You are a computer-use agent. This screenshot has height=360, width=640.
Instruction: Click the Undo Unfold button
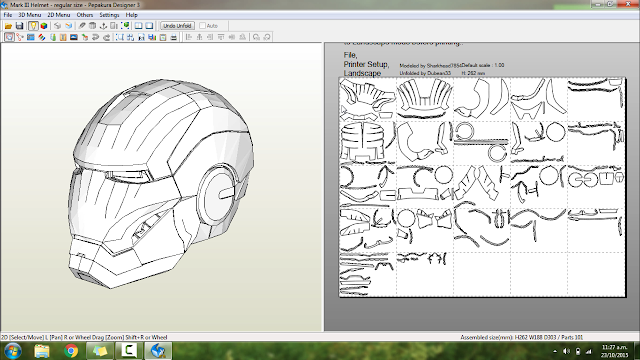[x=177, y=26]
